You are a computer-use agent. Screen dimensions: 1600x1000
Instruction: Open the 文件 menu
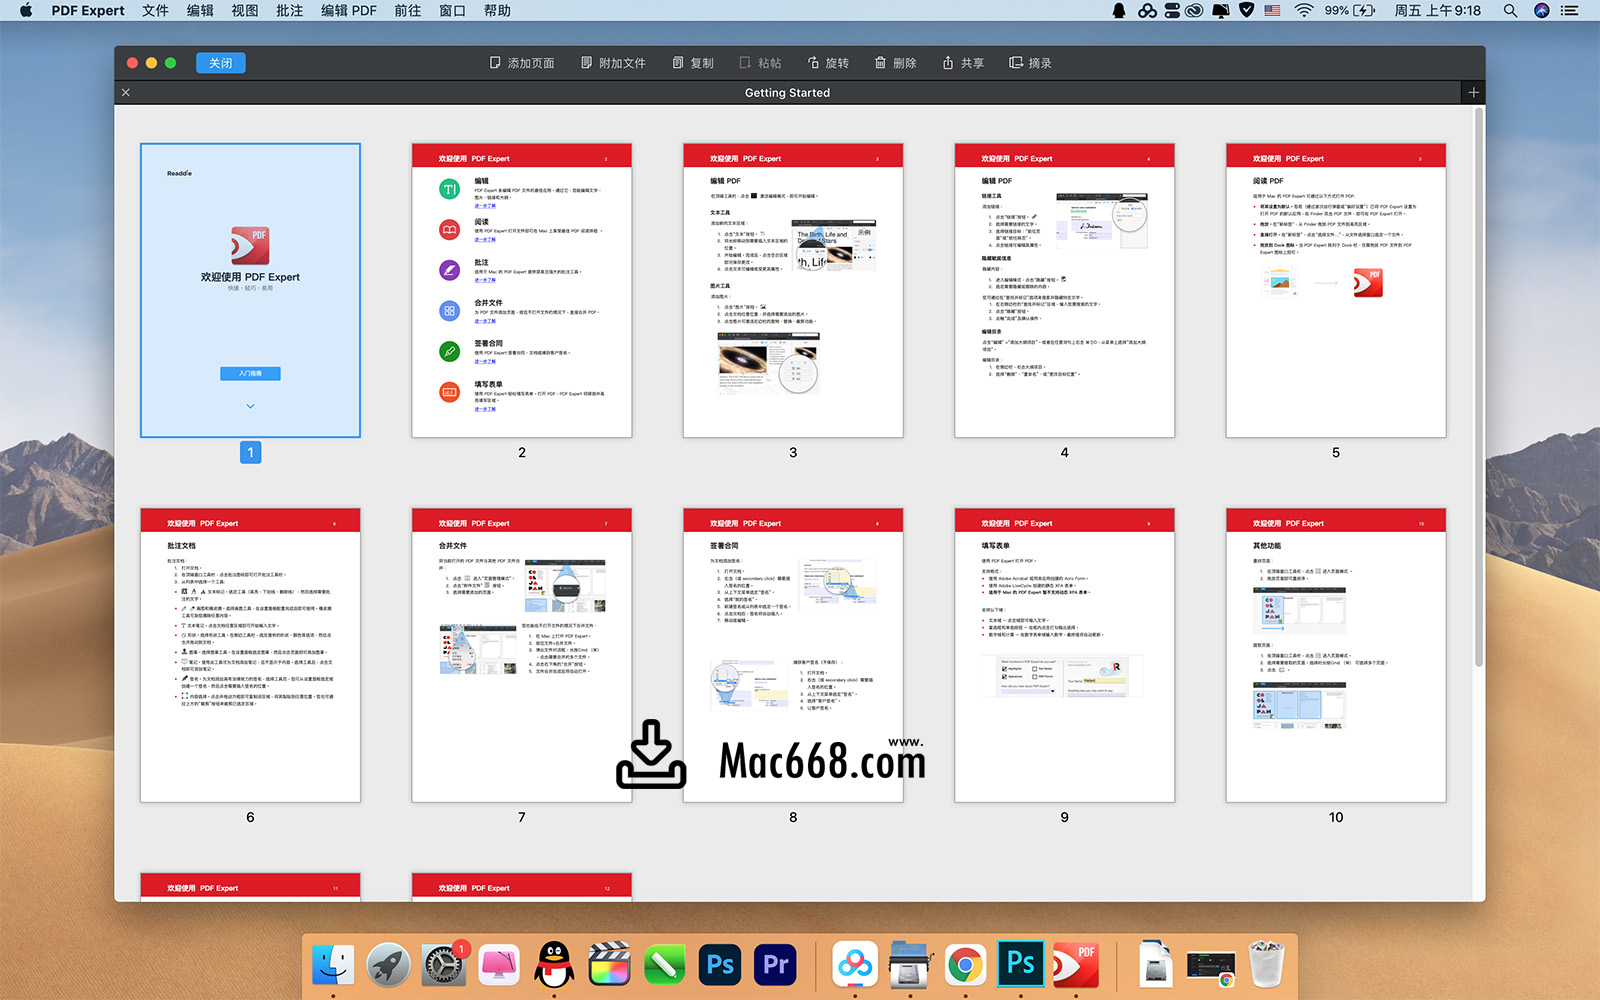[x=155, y=10]
